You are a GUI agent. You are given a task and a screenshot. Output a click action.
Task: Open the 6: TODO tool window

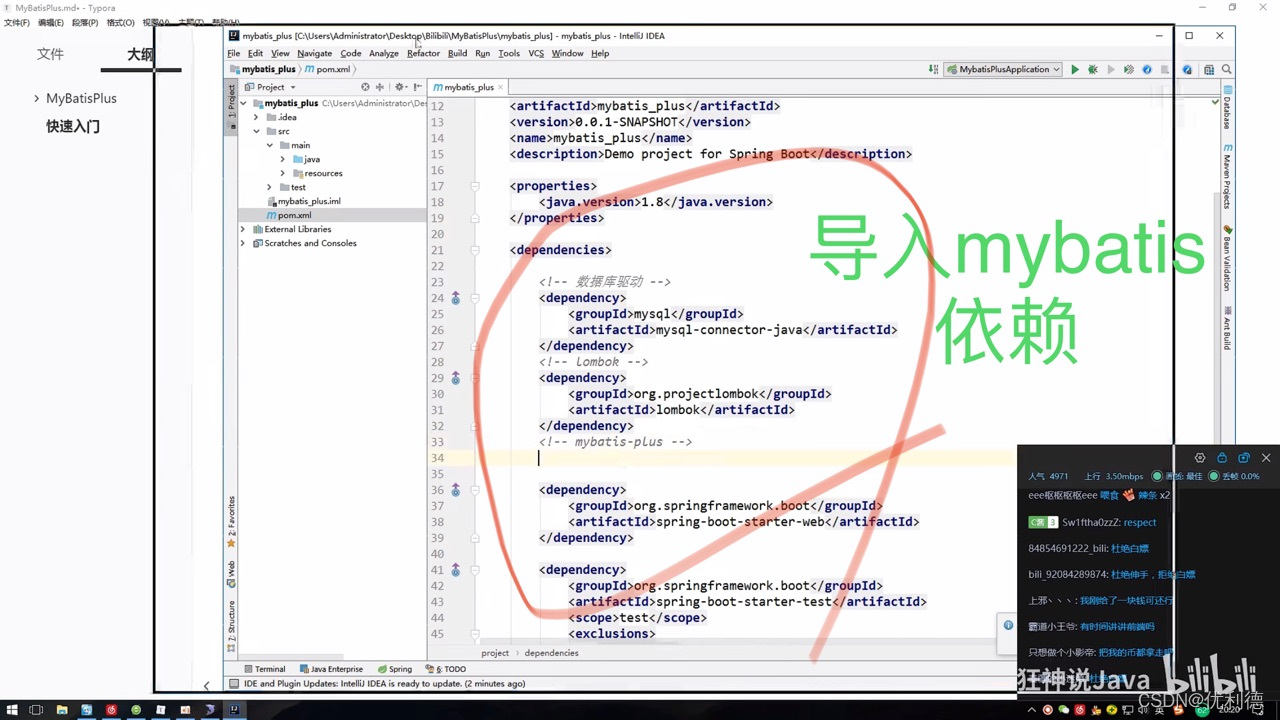446,669
